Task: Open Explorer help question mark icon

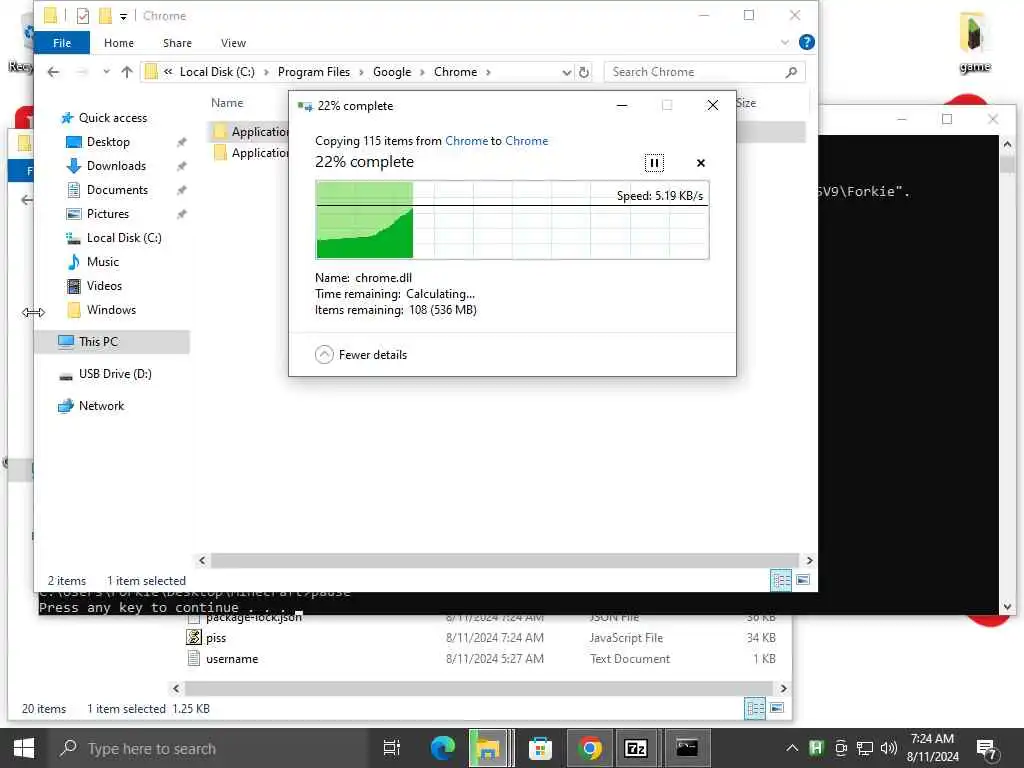Action: pyautogui.click(x=807, y=42)
